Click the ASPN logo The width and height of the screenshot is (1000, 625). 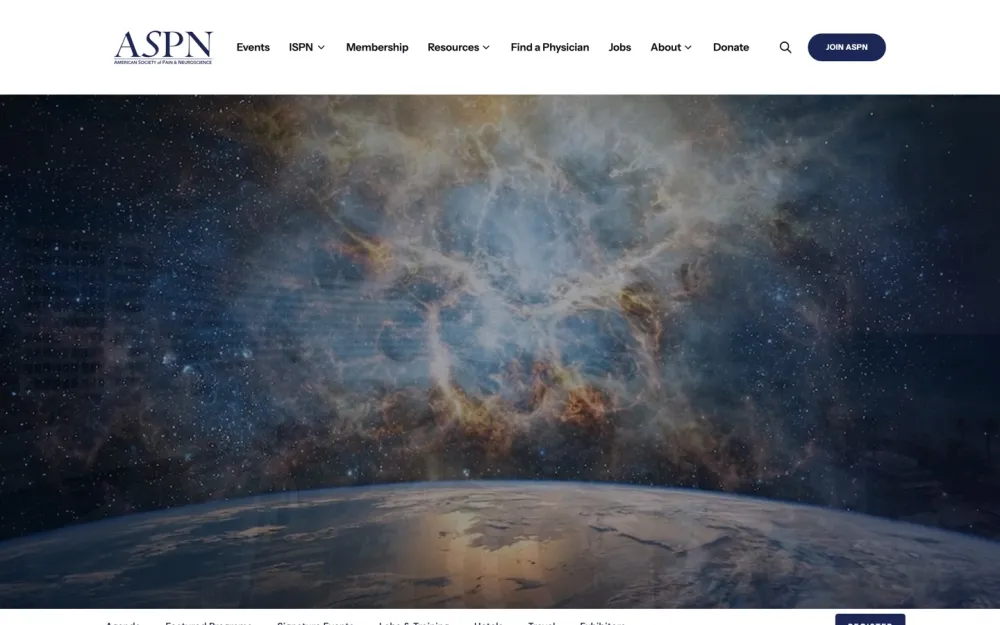163,47
